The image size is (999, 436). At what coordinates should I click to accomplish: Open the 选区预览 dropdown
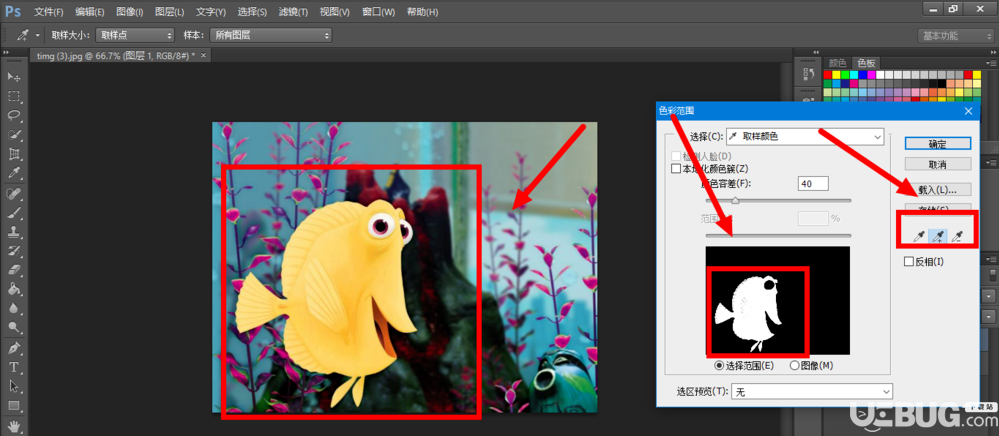pyautogui.click(x=812, y=391)
